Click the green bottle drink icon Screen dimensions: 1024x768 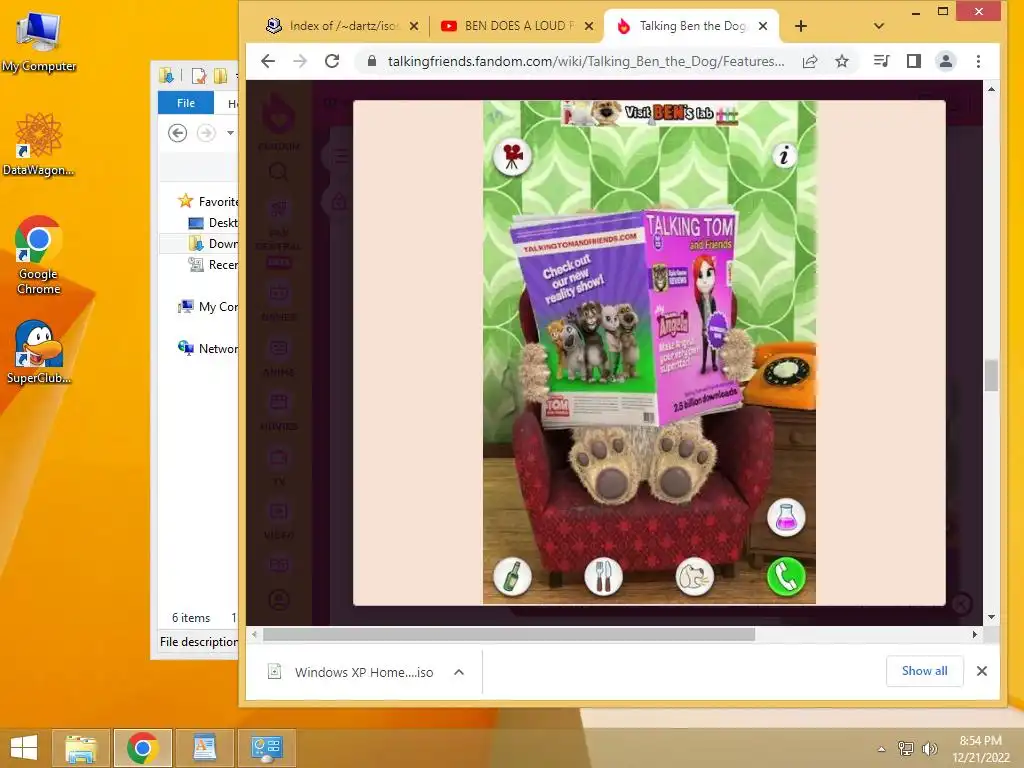point(512,577)
